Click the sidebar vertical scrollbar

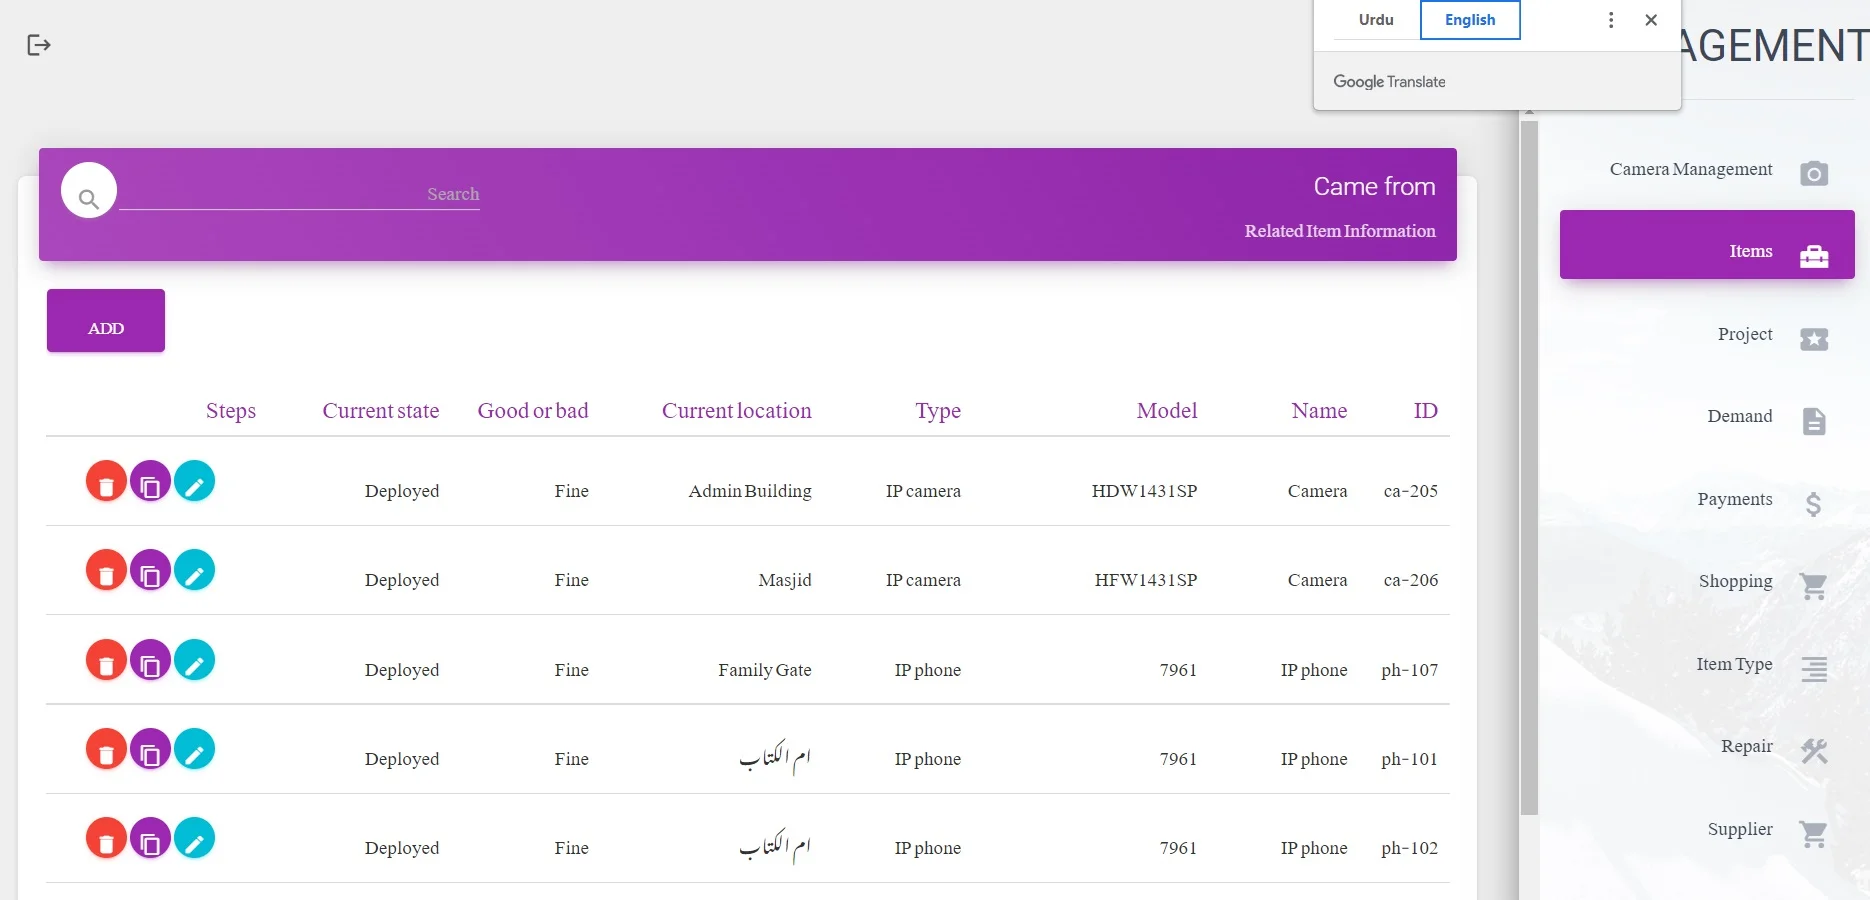pos(1528,468)
